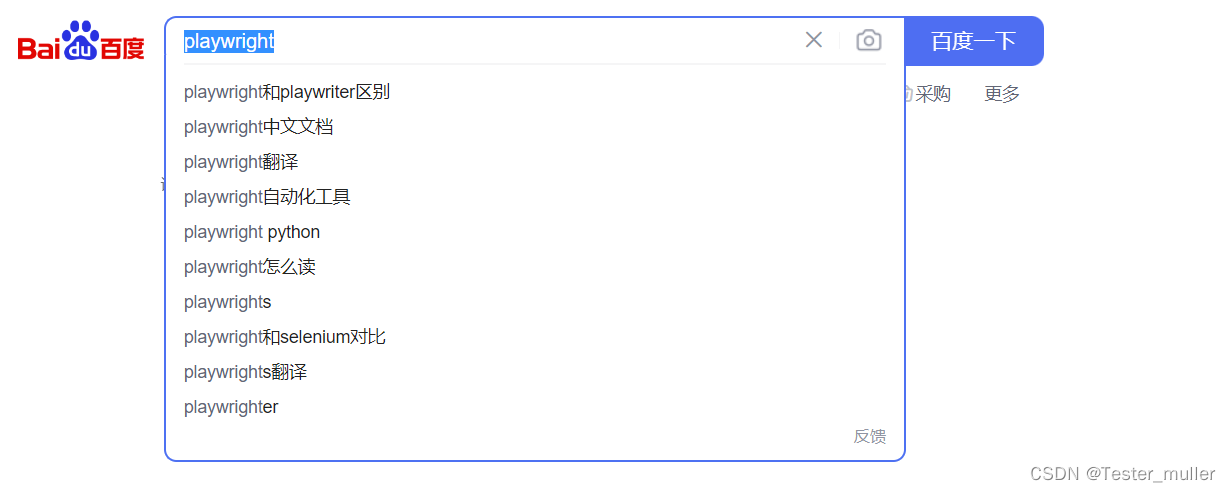Select suggestion playwright和playwriter区别
This screenshot has height=492, width=1231.
[287, 92]
